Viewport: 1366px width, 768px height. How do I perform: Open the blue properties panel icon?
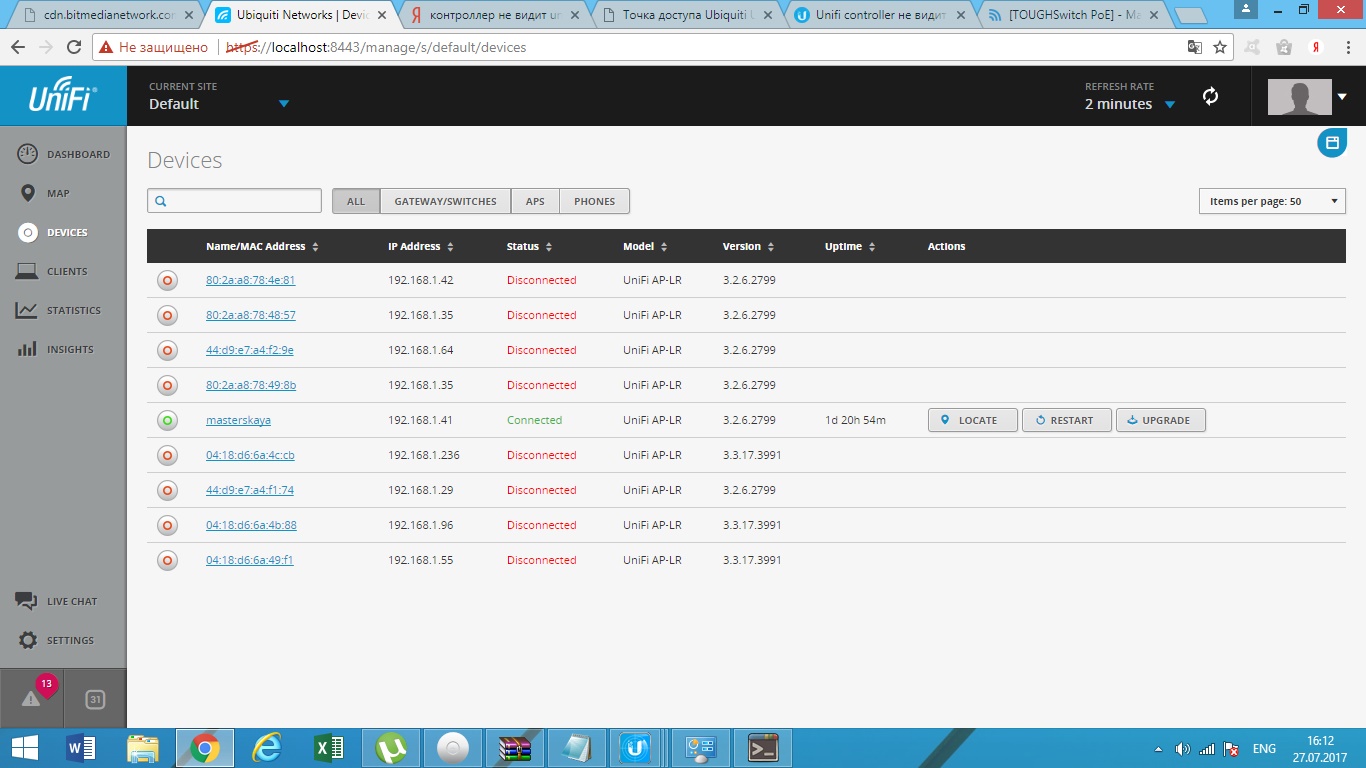[x=1331, y=143]
